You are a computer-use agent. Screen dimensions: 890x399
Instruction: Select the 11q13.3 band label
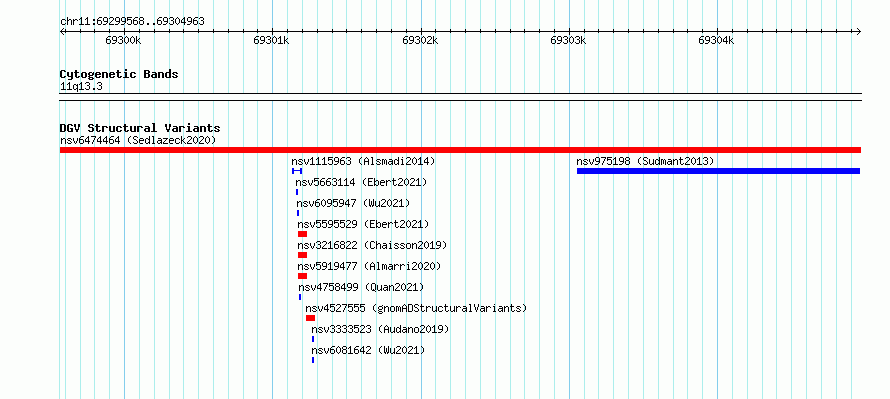click(81, 87)
